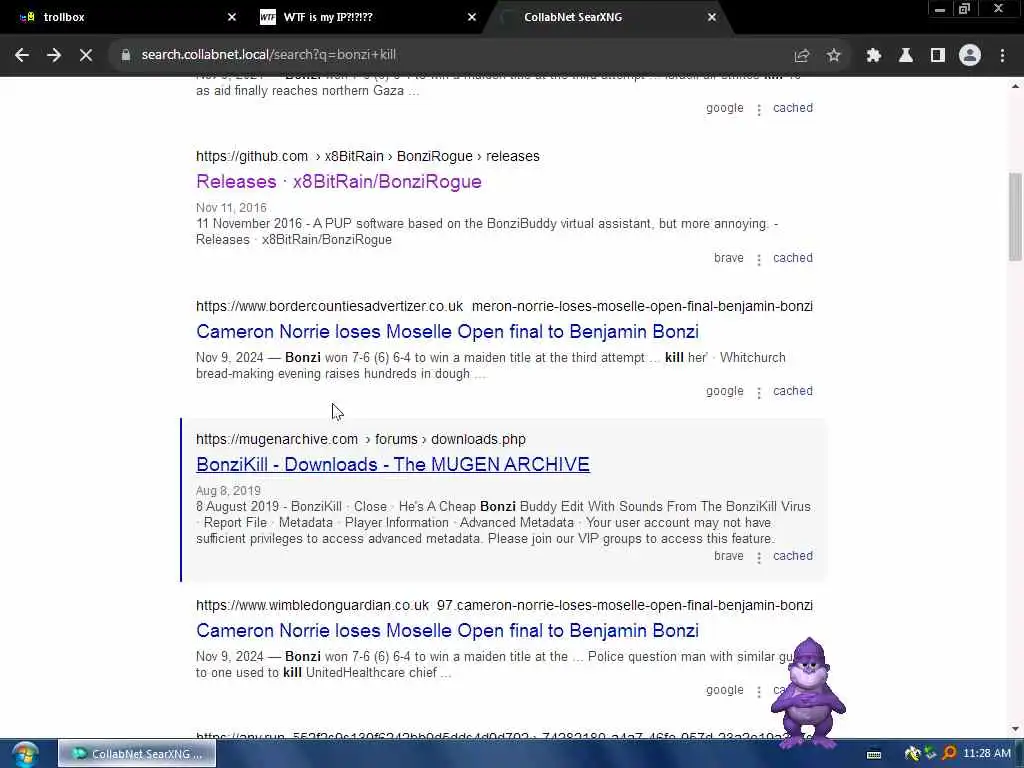The height and width of the screenshot is (768, 1024).
Task: Click the green network tray icon
Action: coord(931,754)
